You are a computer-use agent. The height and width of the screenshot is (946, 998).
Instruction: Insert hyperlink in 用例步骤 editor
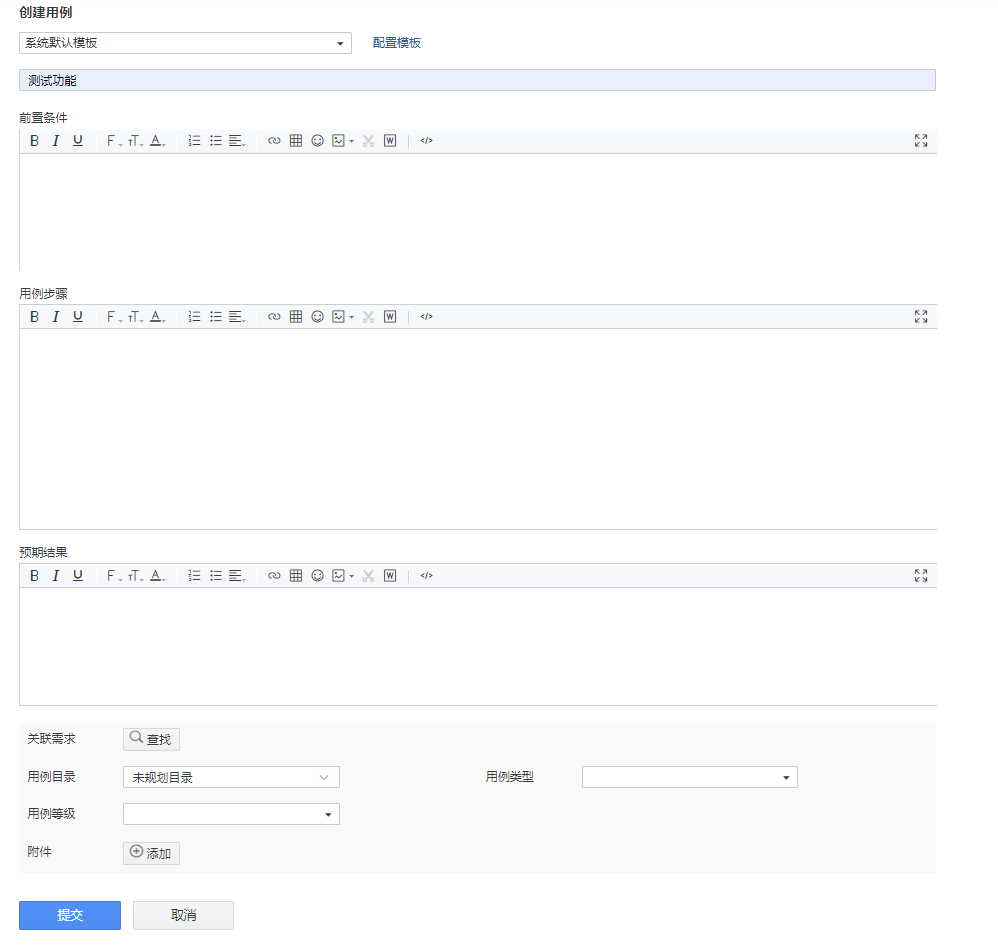click(274, 316)
